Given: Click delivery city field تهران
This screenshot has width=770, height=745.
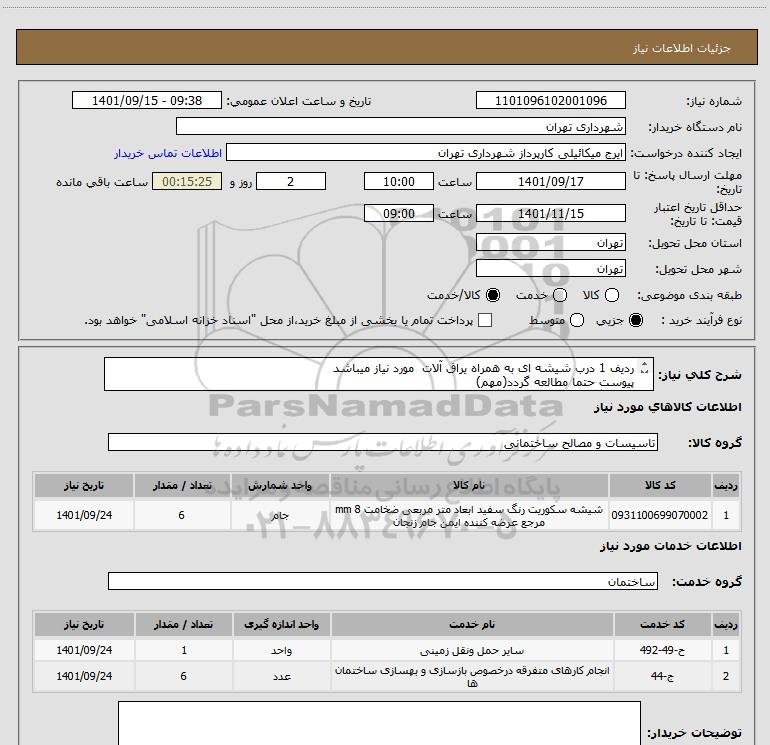Looking at the screenshot, I should pyautogui.click(x=550, y=268).
